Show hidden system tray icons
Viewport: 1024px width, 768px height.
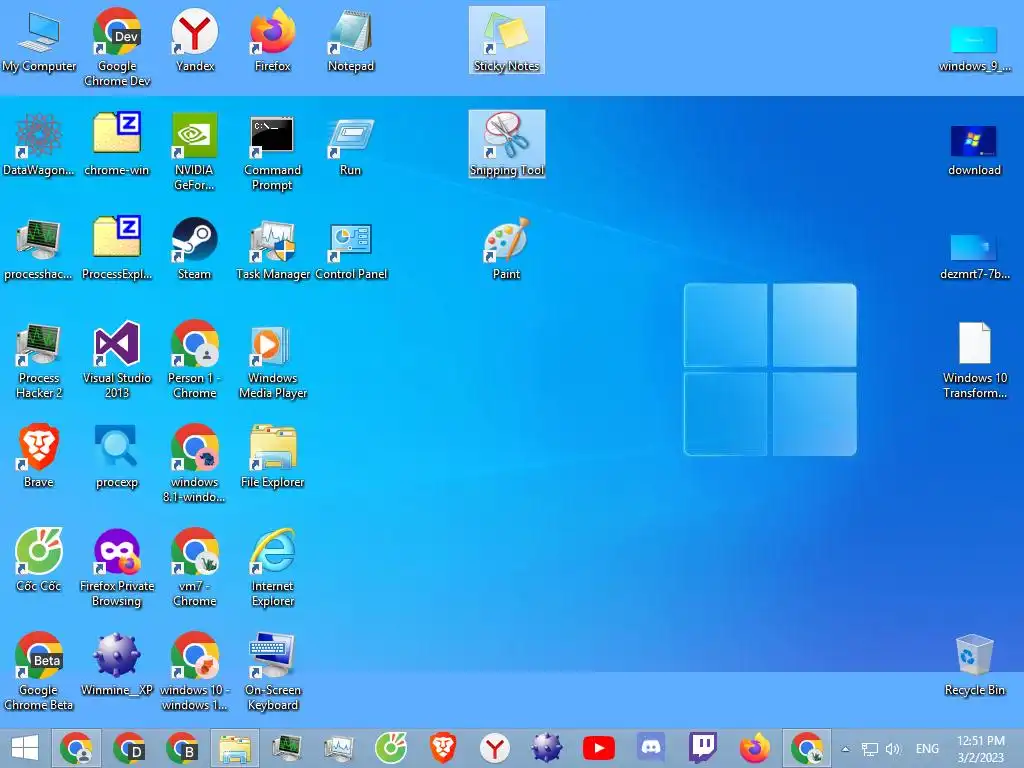click(x=846, y=749)
